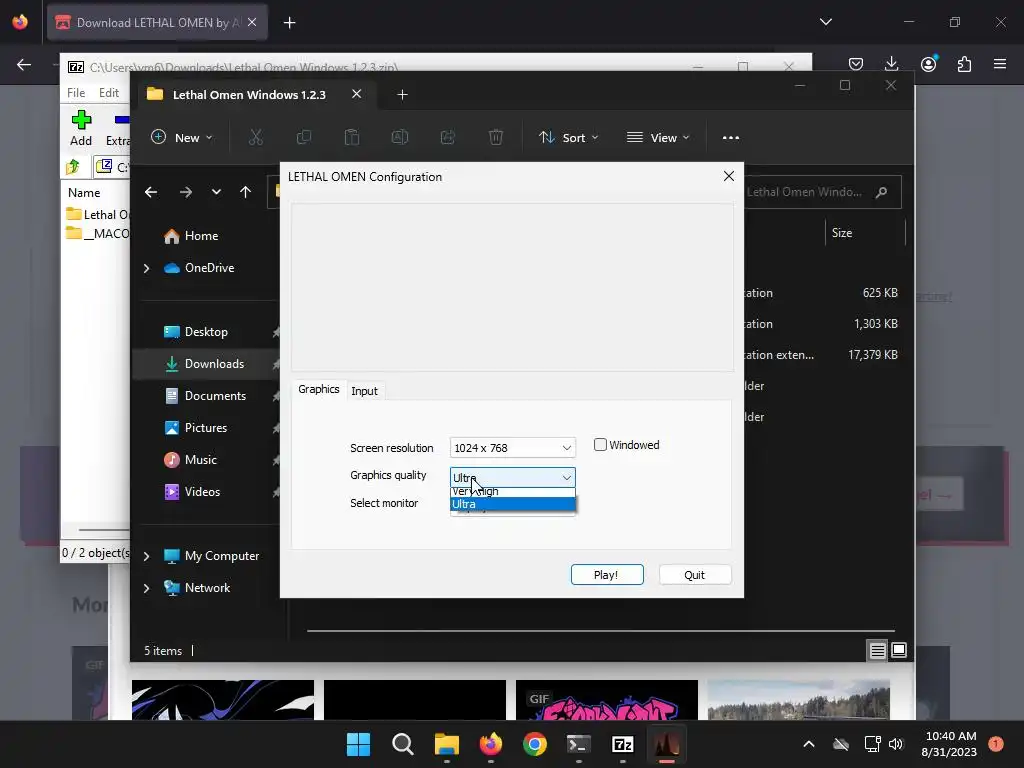Click the Paste icon in Explorer toolbar
The image size is (1024, 768).
tap(351, 137)
